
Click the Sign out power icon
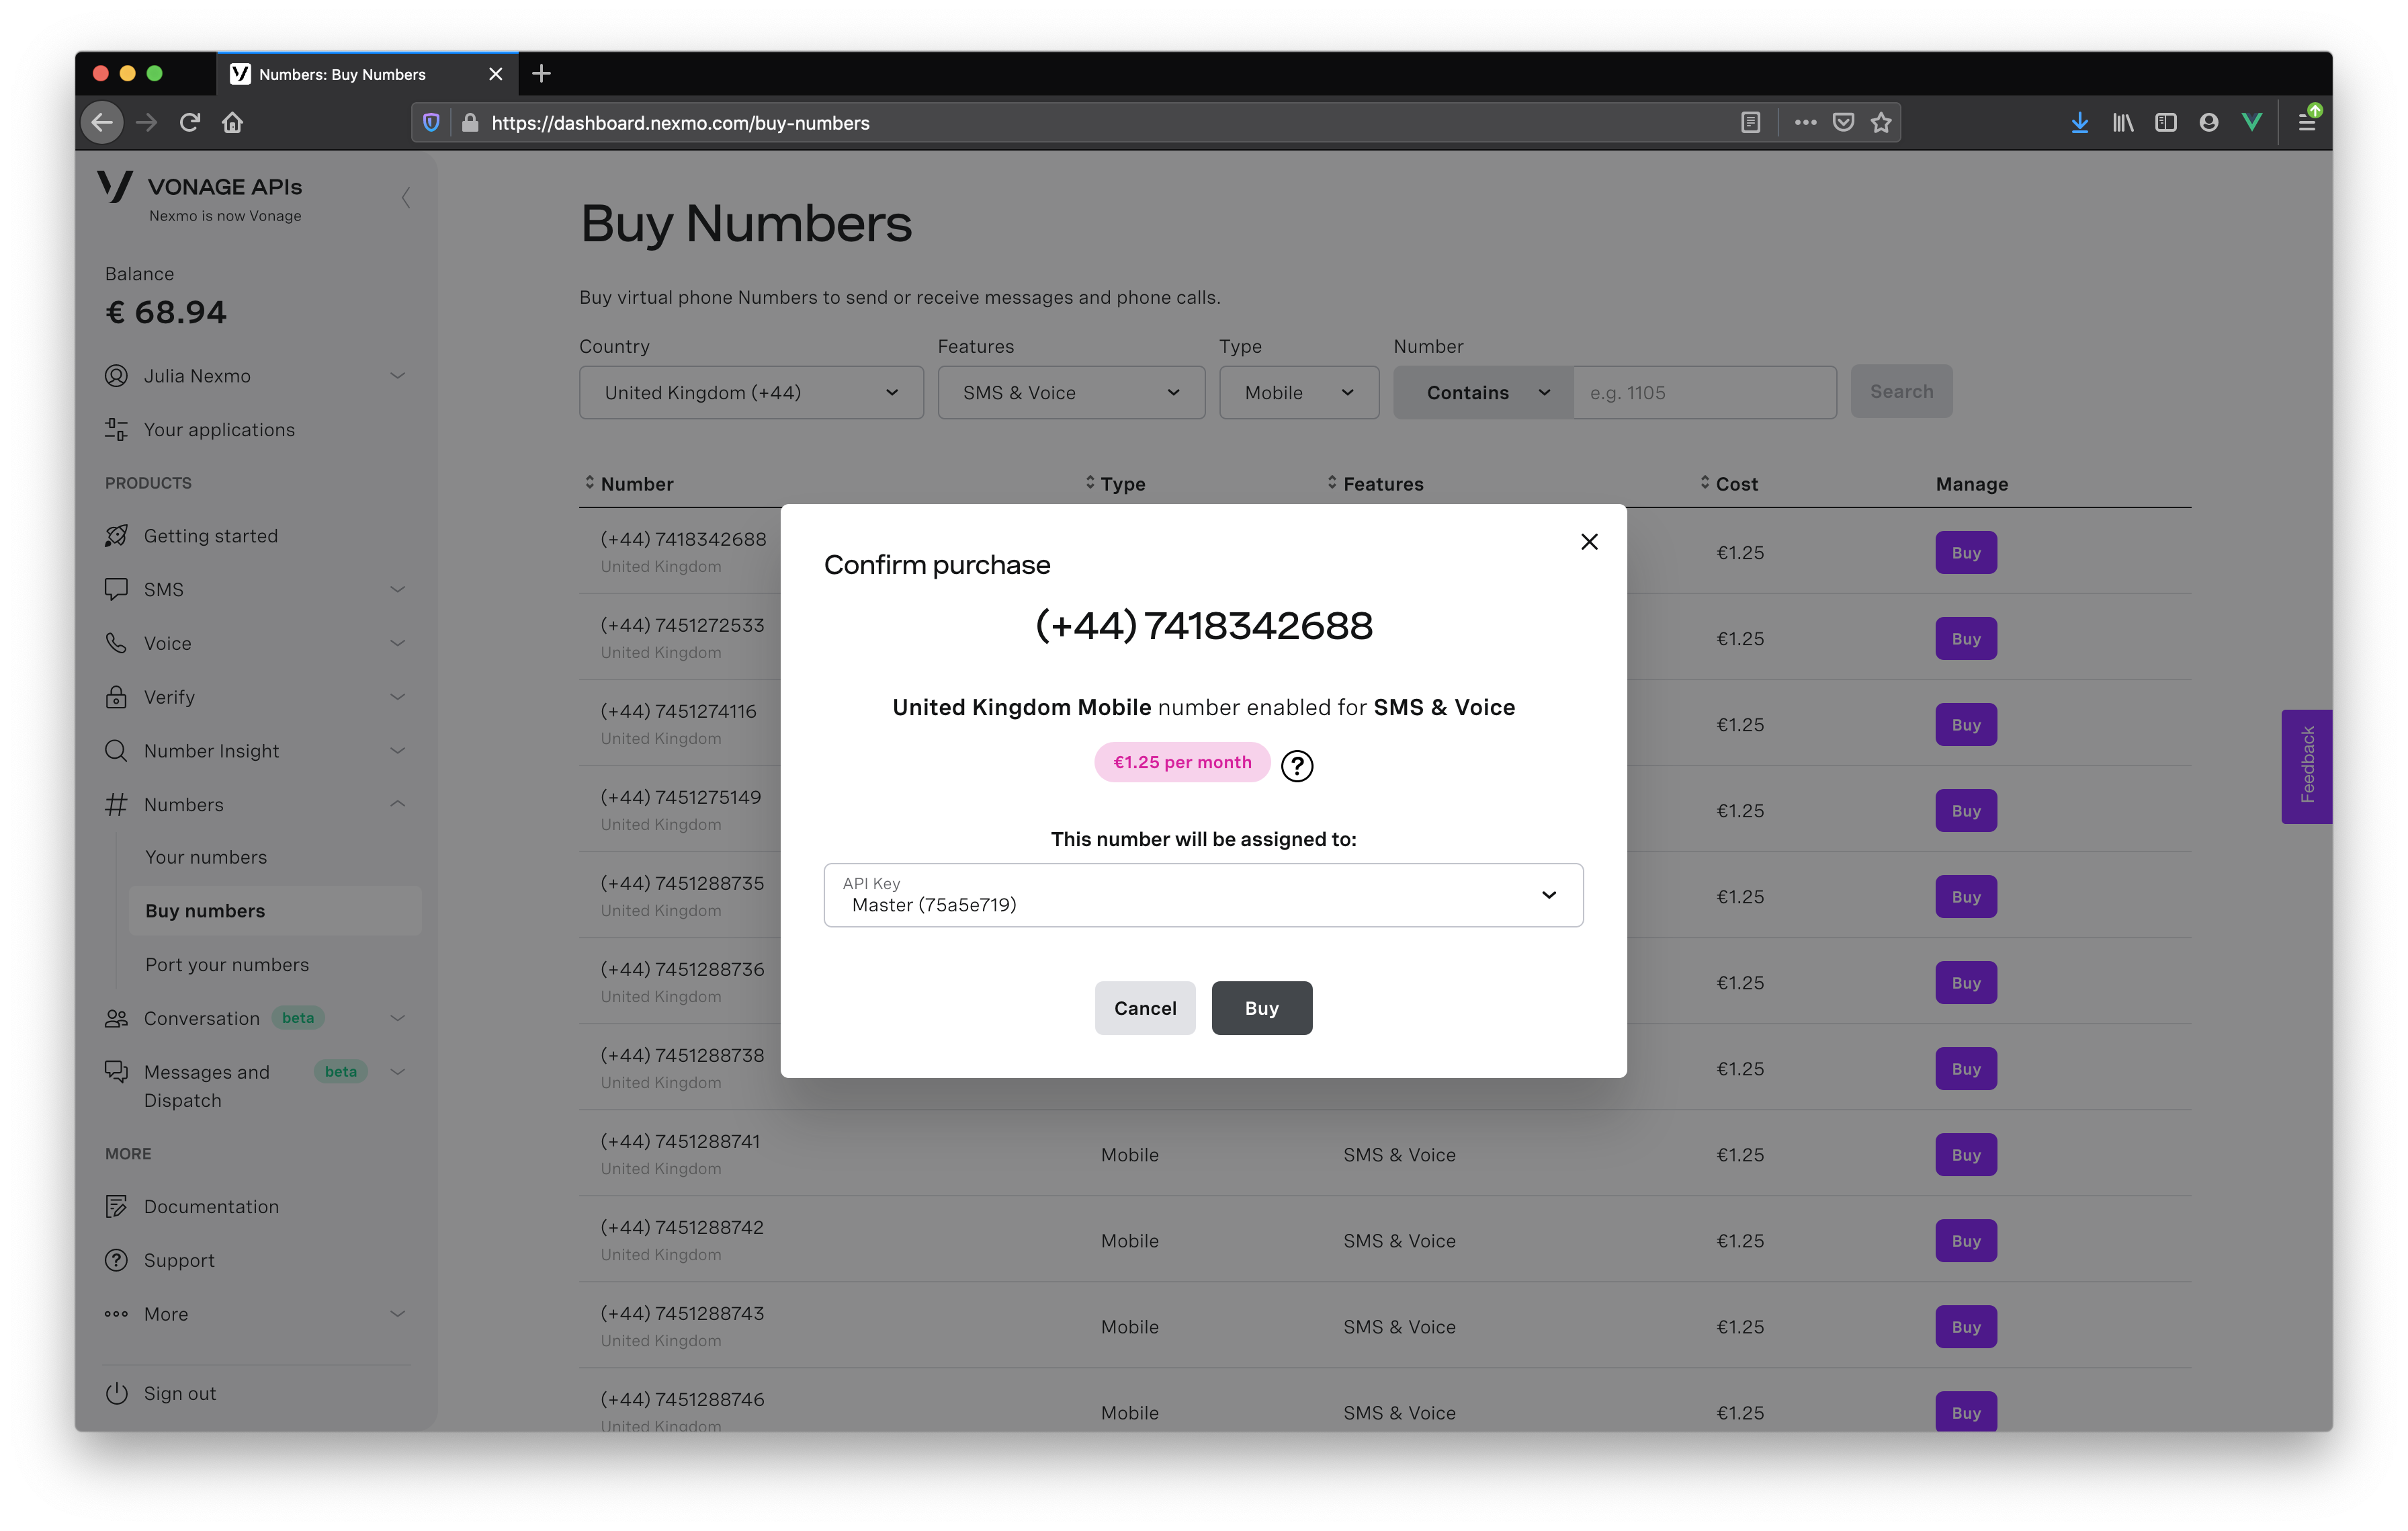coord(117,1393)
